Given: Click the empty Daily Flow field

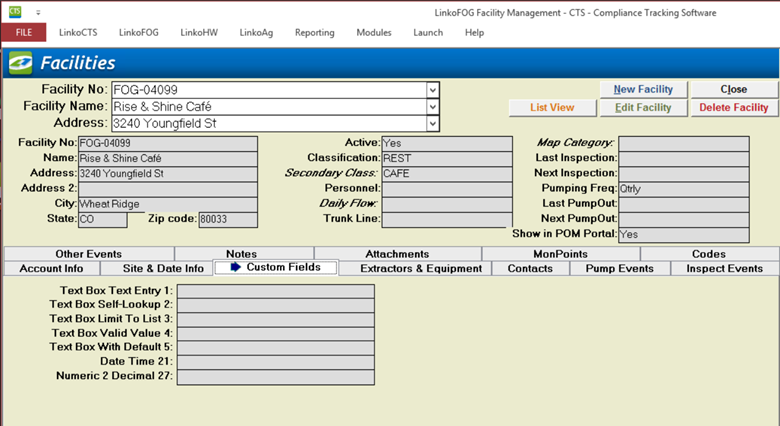Looking at the screenshot, I should [447, 204].
